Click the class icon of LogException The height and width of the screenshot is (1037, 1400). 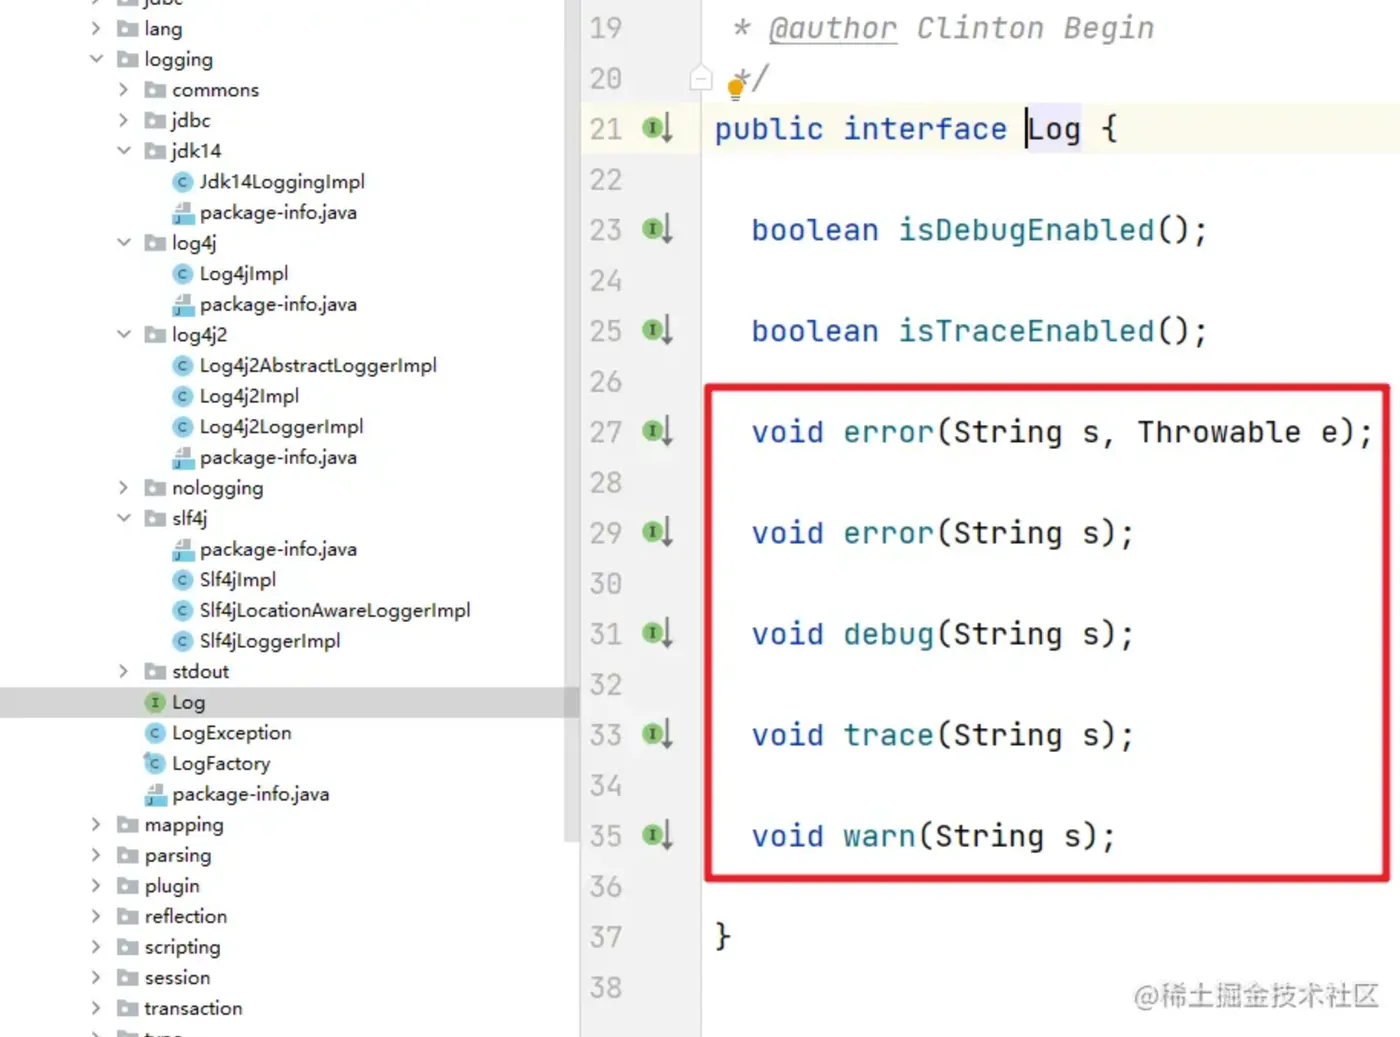point(155,733)
